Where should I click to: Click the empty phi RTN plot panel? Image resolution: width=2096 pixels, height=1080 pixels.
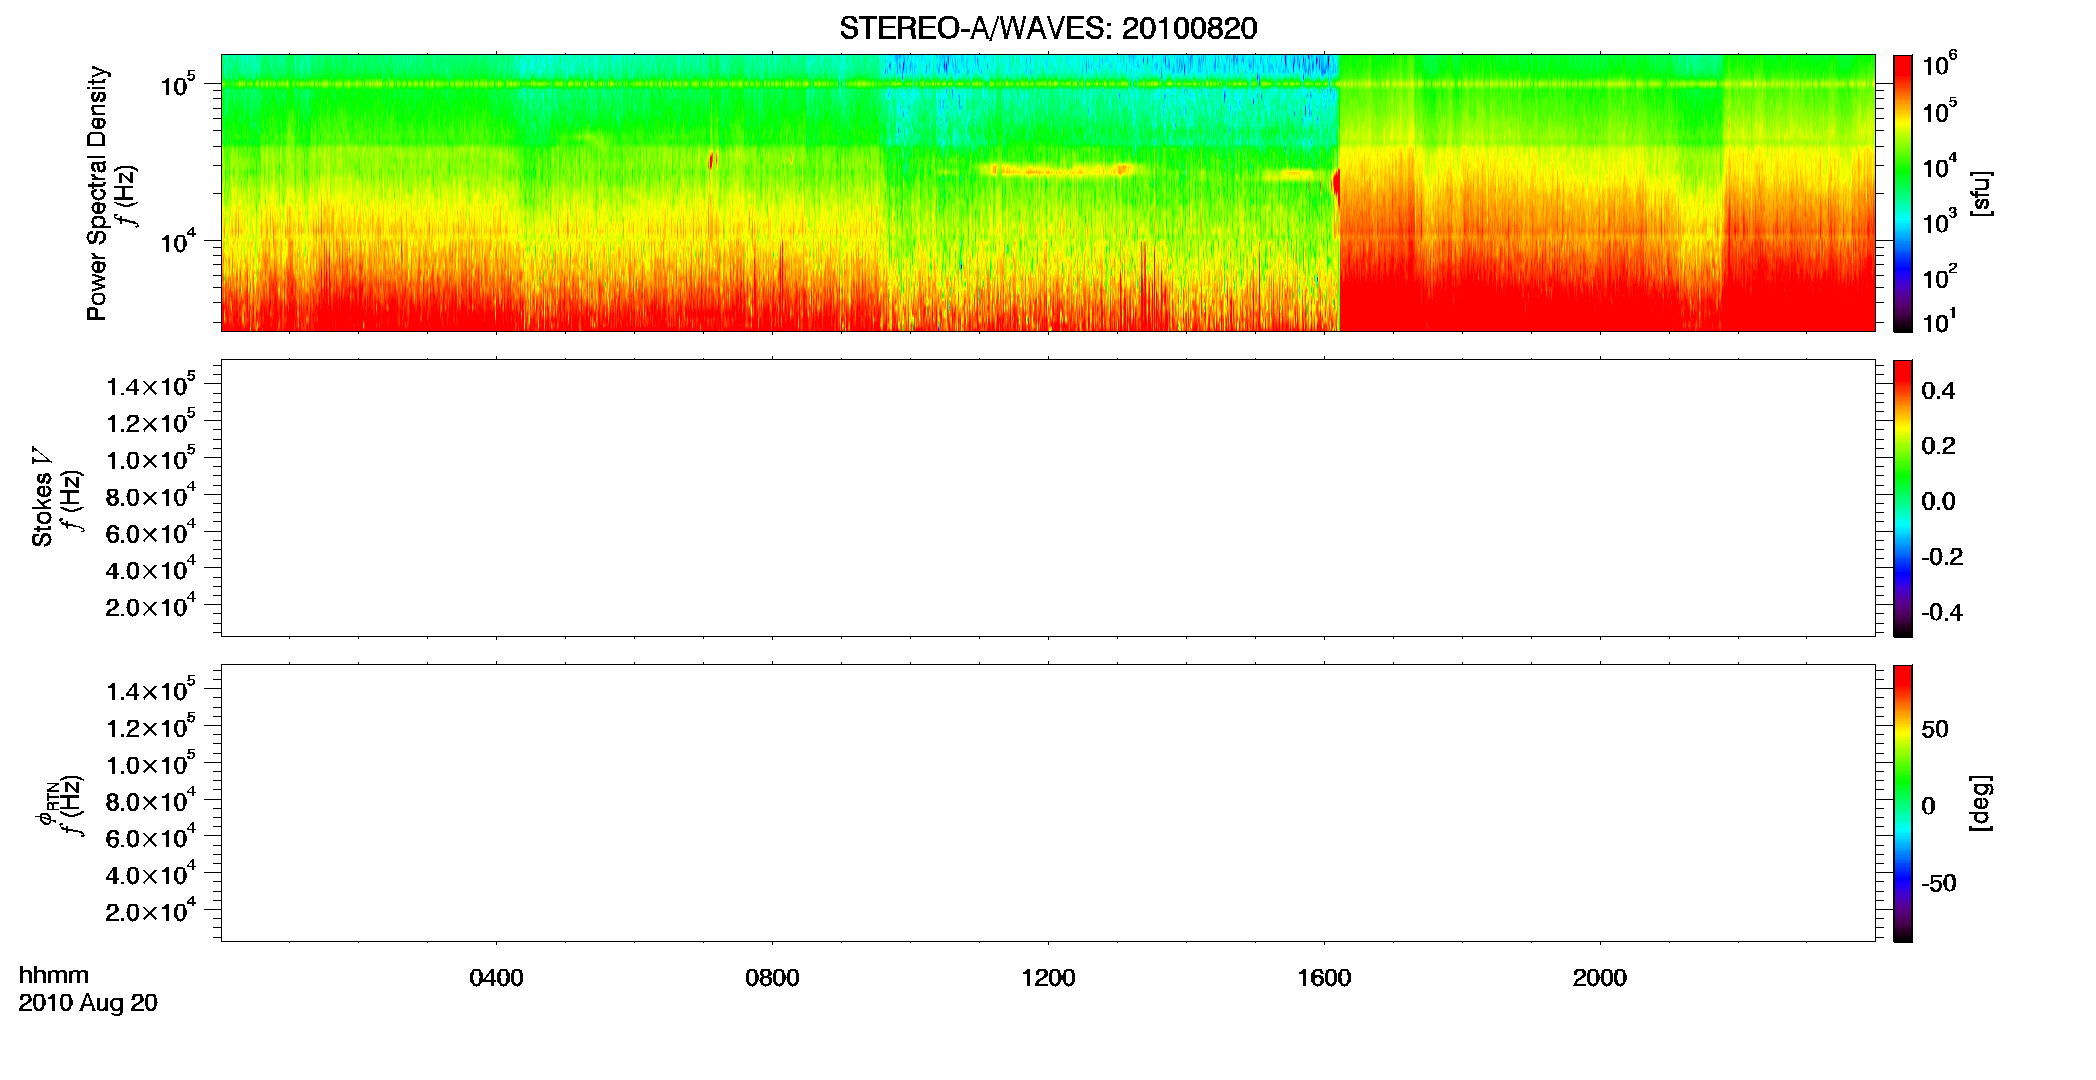[1048, 803]
